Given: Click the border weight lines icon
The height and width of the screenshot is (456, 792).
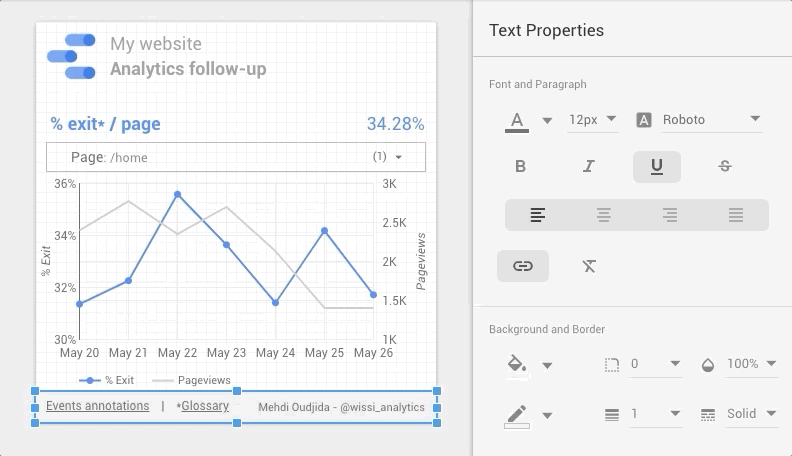Looking at the screenshot, I should point(612,415).
